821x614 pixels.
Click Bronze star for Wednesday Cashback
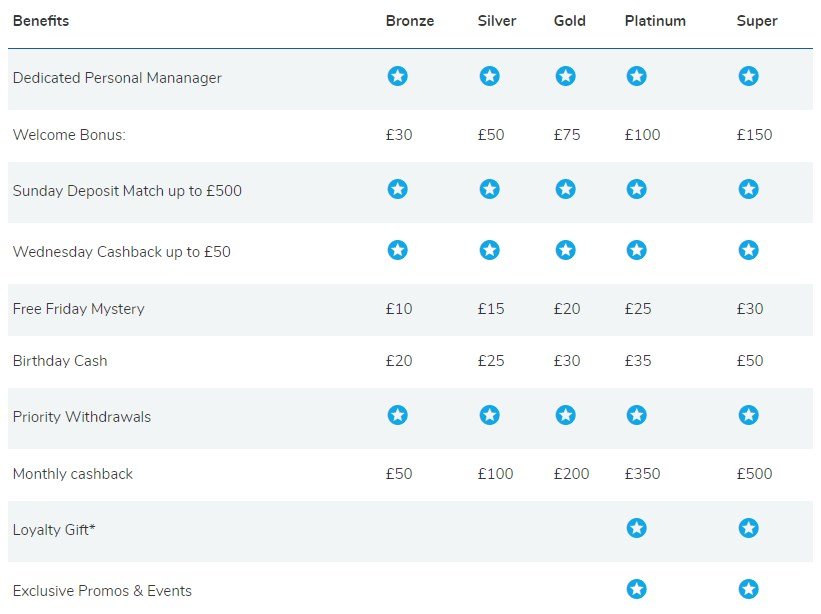tap(397, 250)
